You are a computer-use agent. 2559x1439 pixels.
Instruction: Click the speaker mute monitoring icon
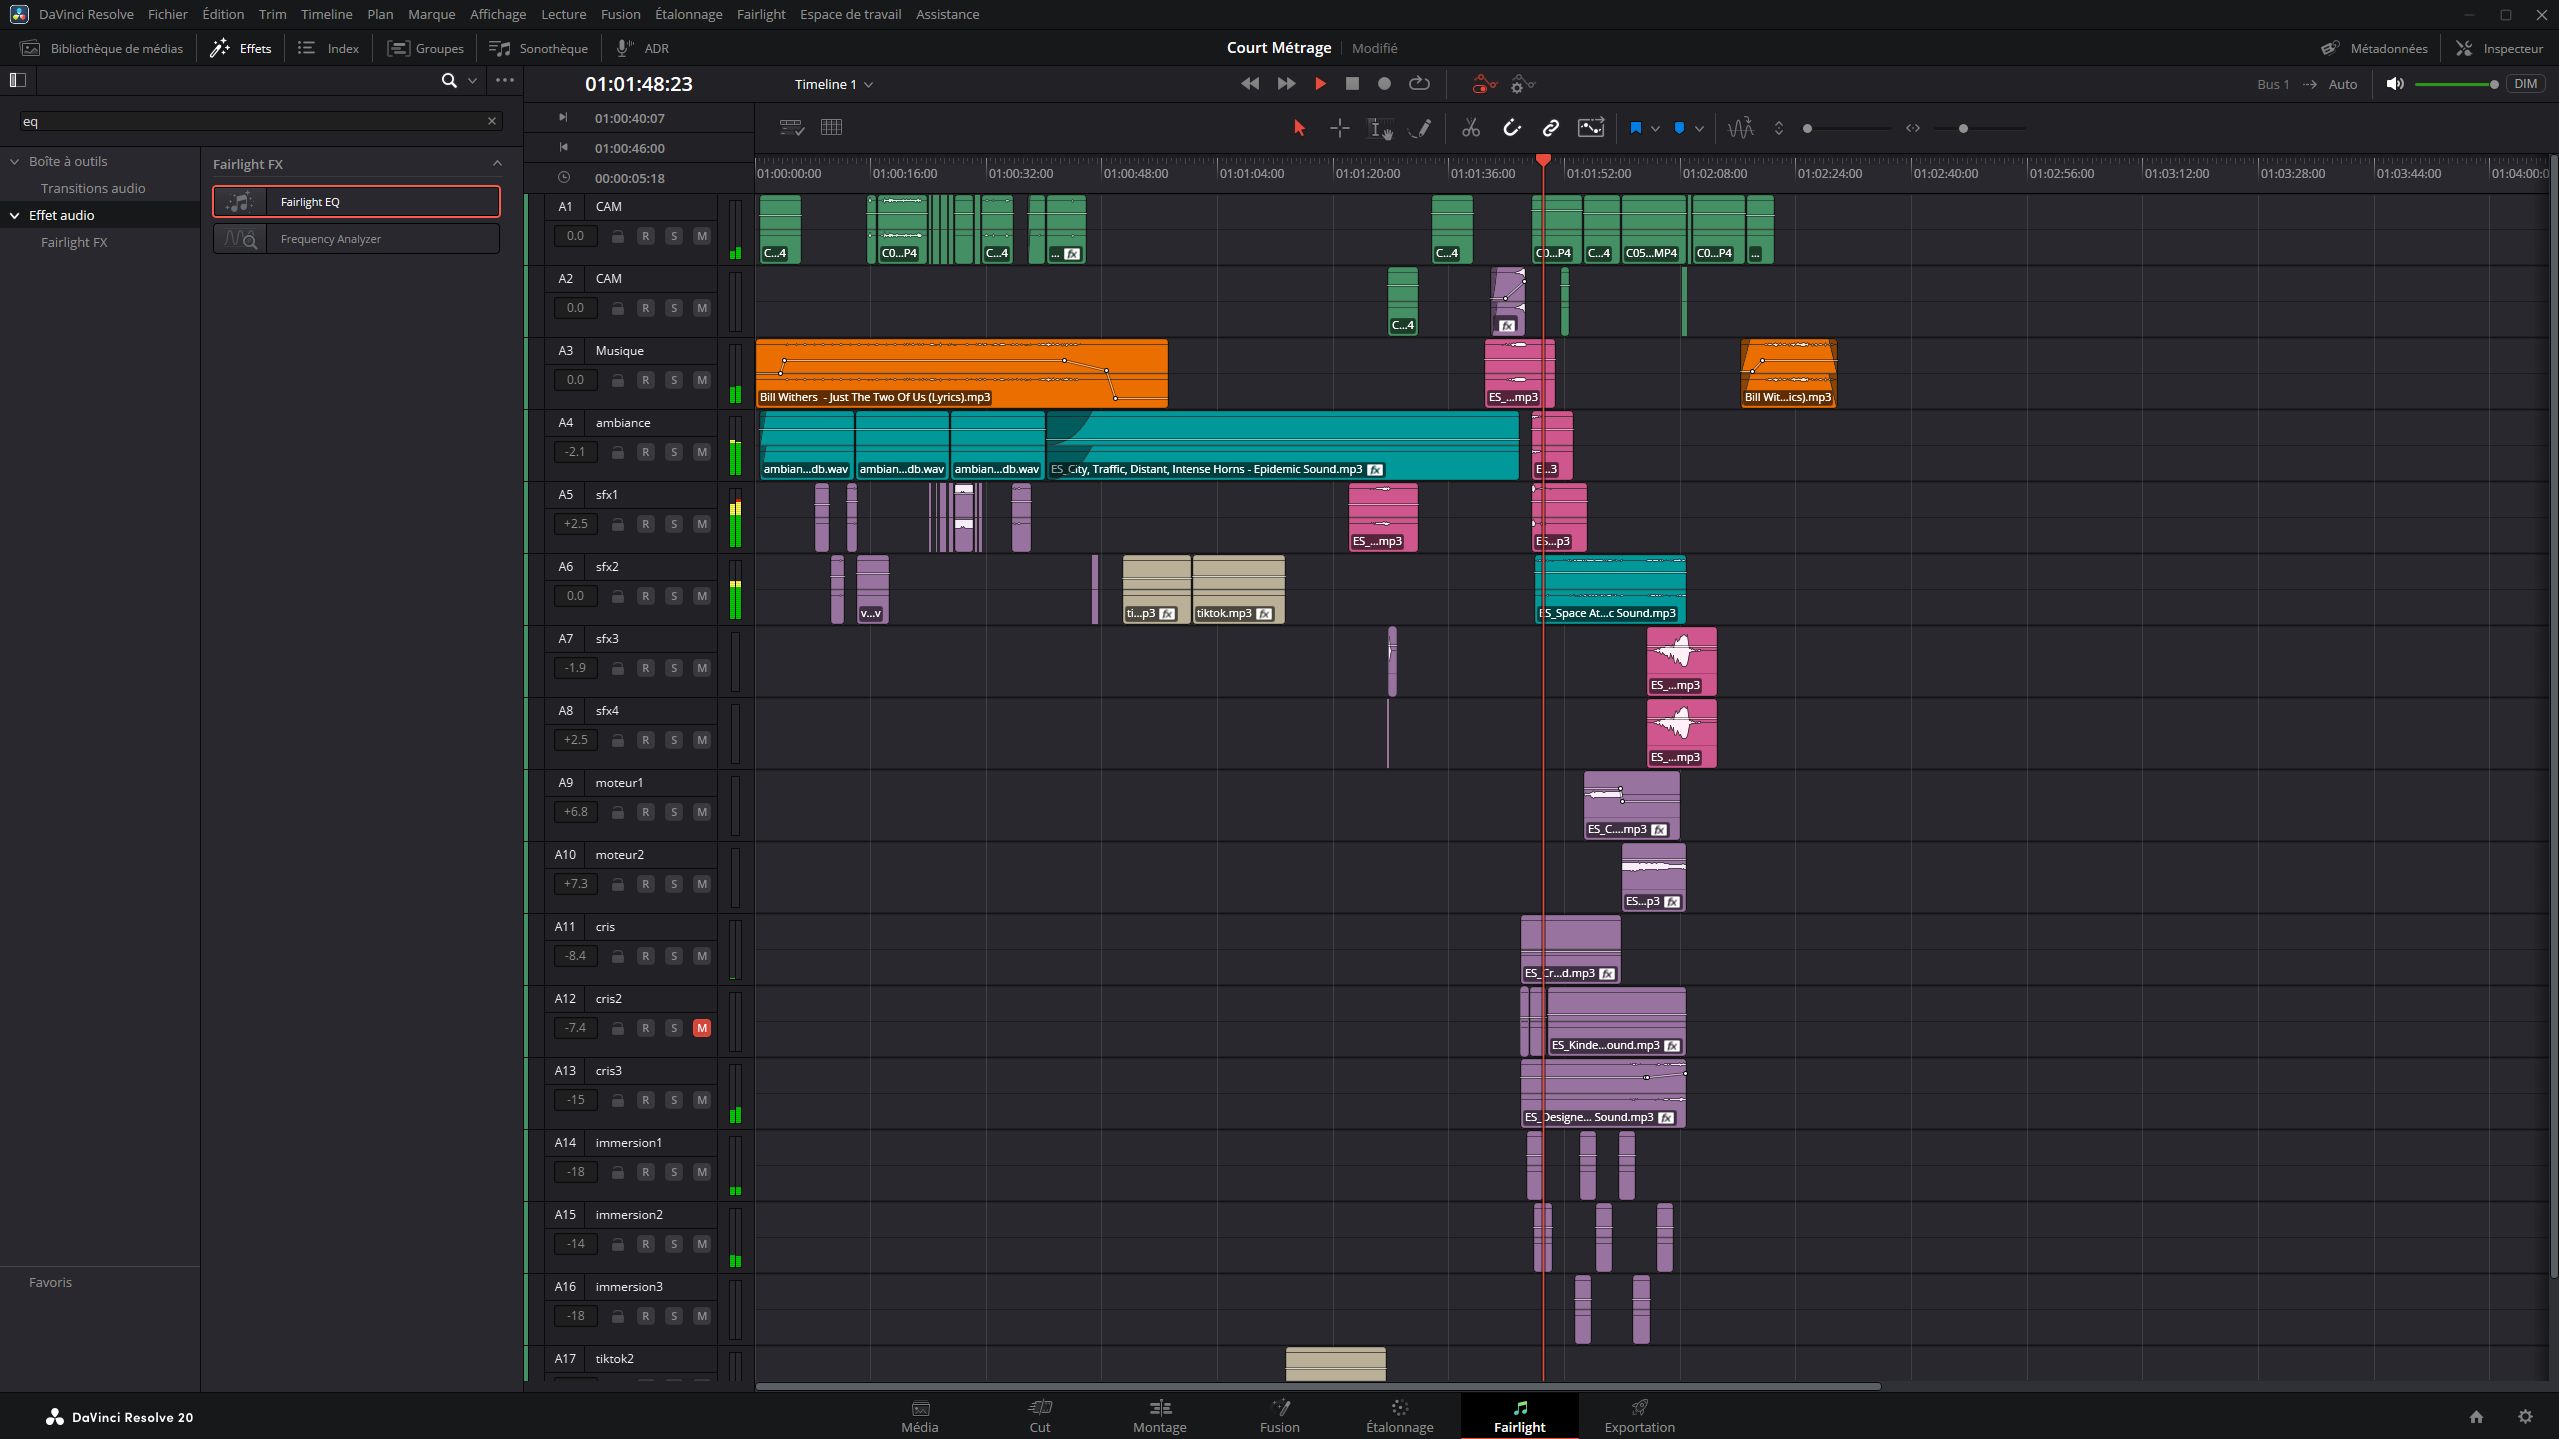(2394, 84)
